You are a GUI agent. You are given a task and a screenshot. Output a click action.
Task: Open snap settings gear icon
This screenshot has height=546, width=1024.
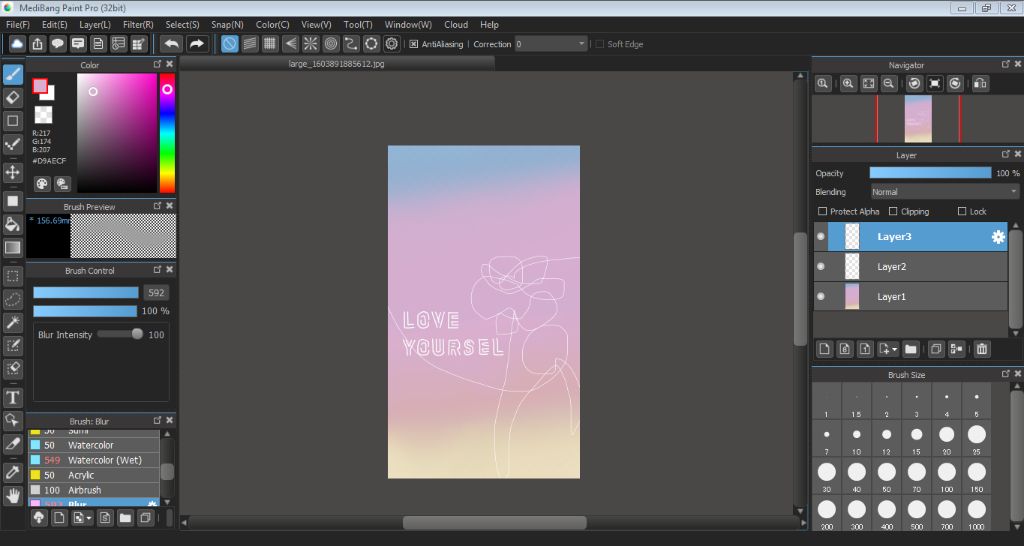click(x=391, y=44)
